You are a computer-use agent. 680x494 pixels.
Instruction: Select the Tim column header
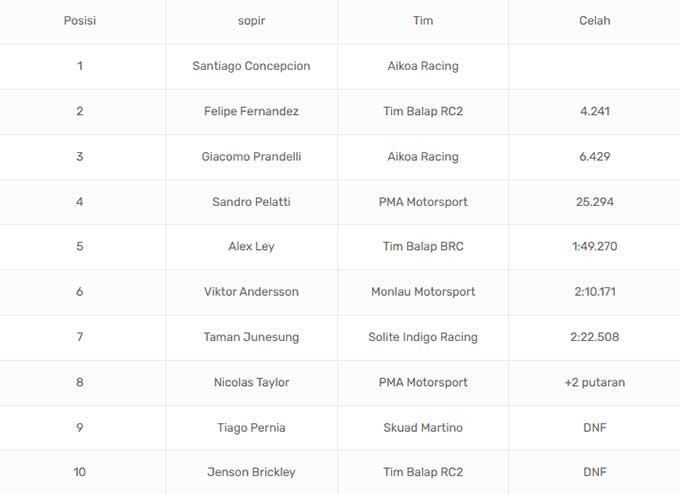[423, 20]
